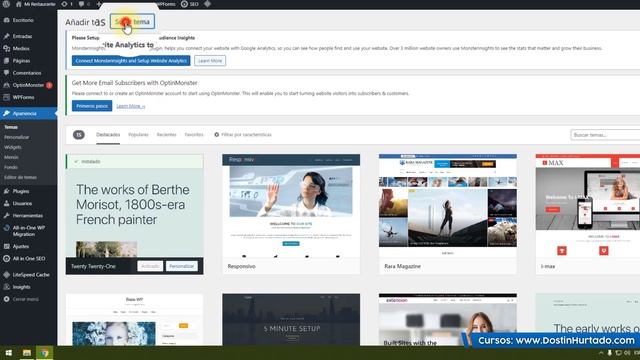Screen dimensions: 640x360
Task: Switch to the Populares tab
Action: 138,135
